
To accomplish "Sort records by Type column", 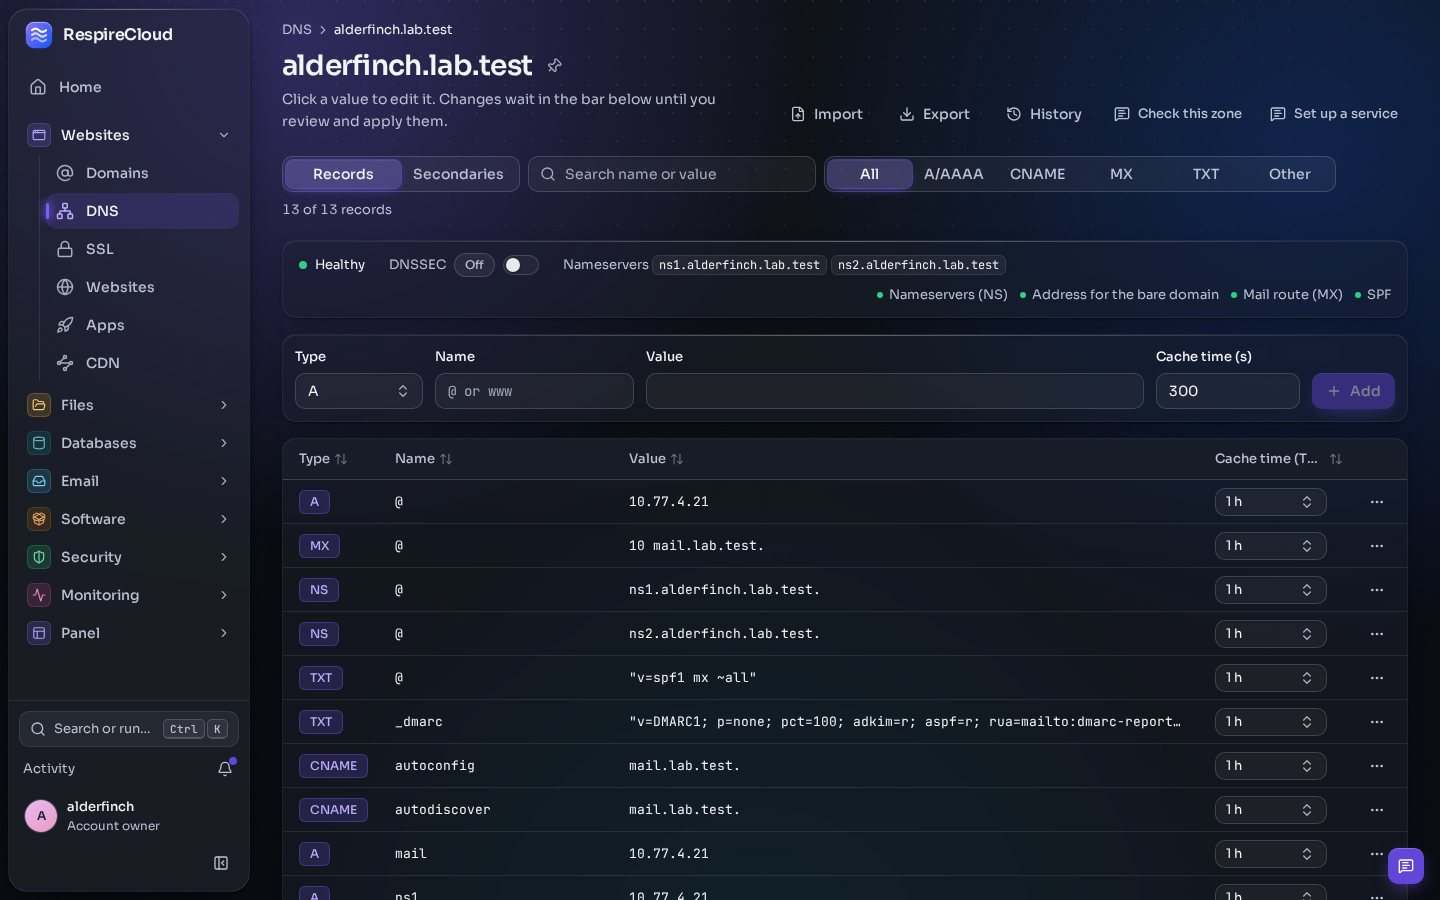I will [322, 459].
